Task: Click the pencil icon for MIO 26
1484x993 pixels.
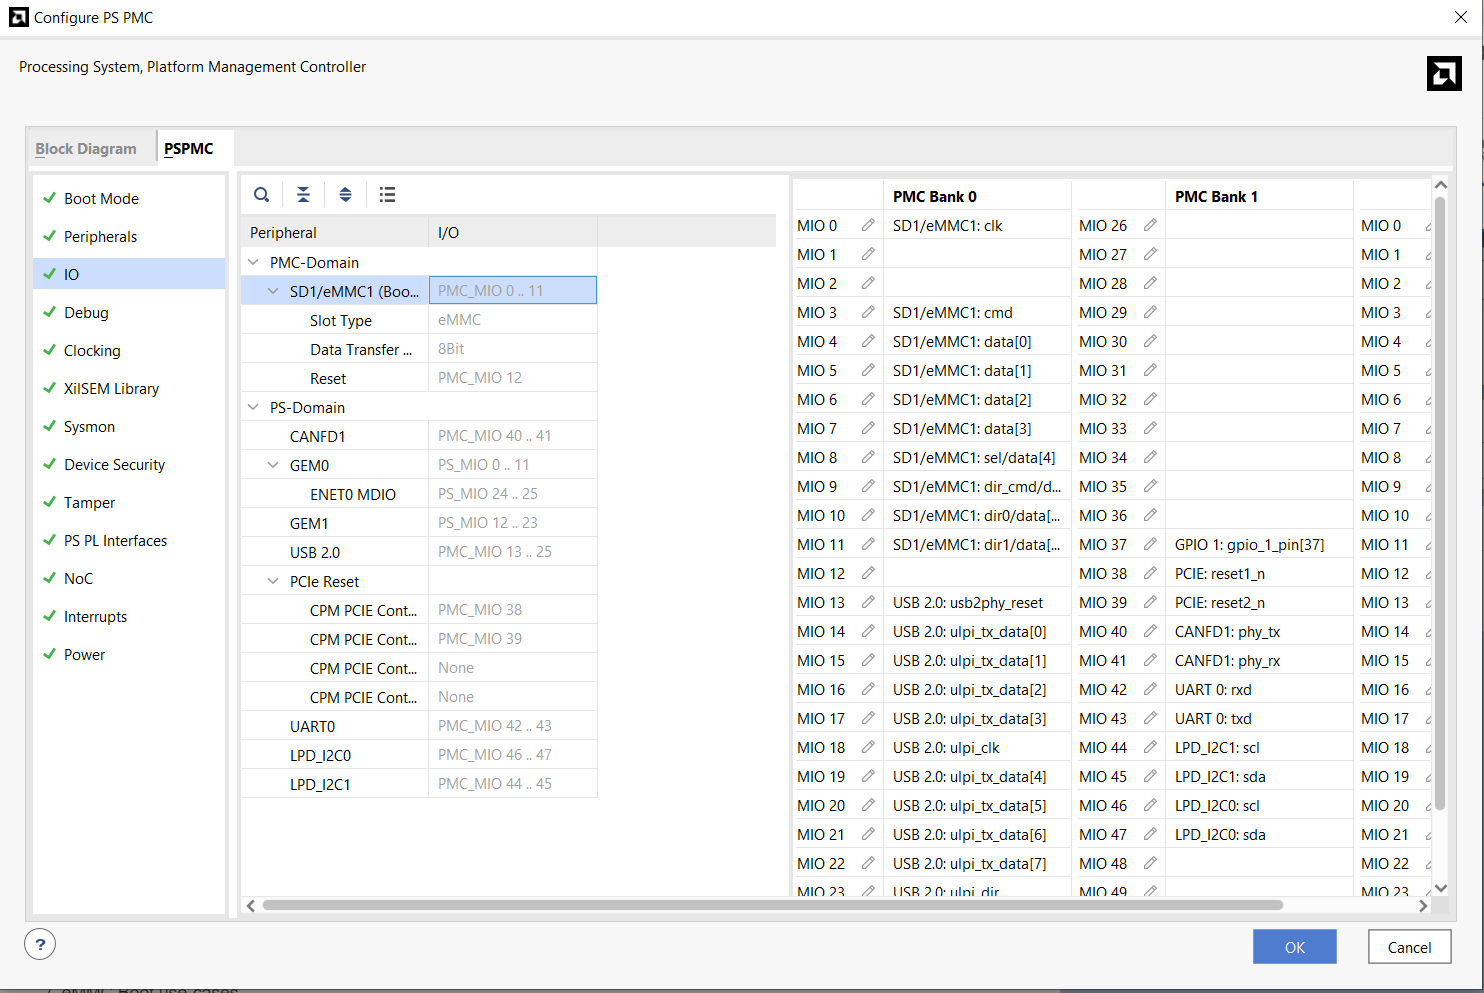Action: (1150, 226)
